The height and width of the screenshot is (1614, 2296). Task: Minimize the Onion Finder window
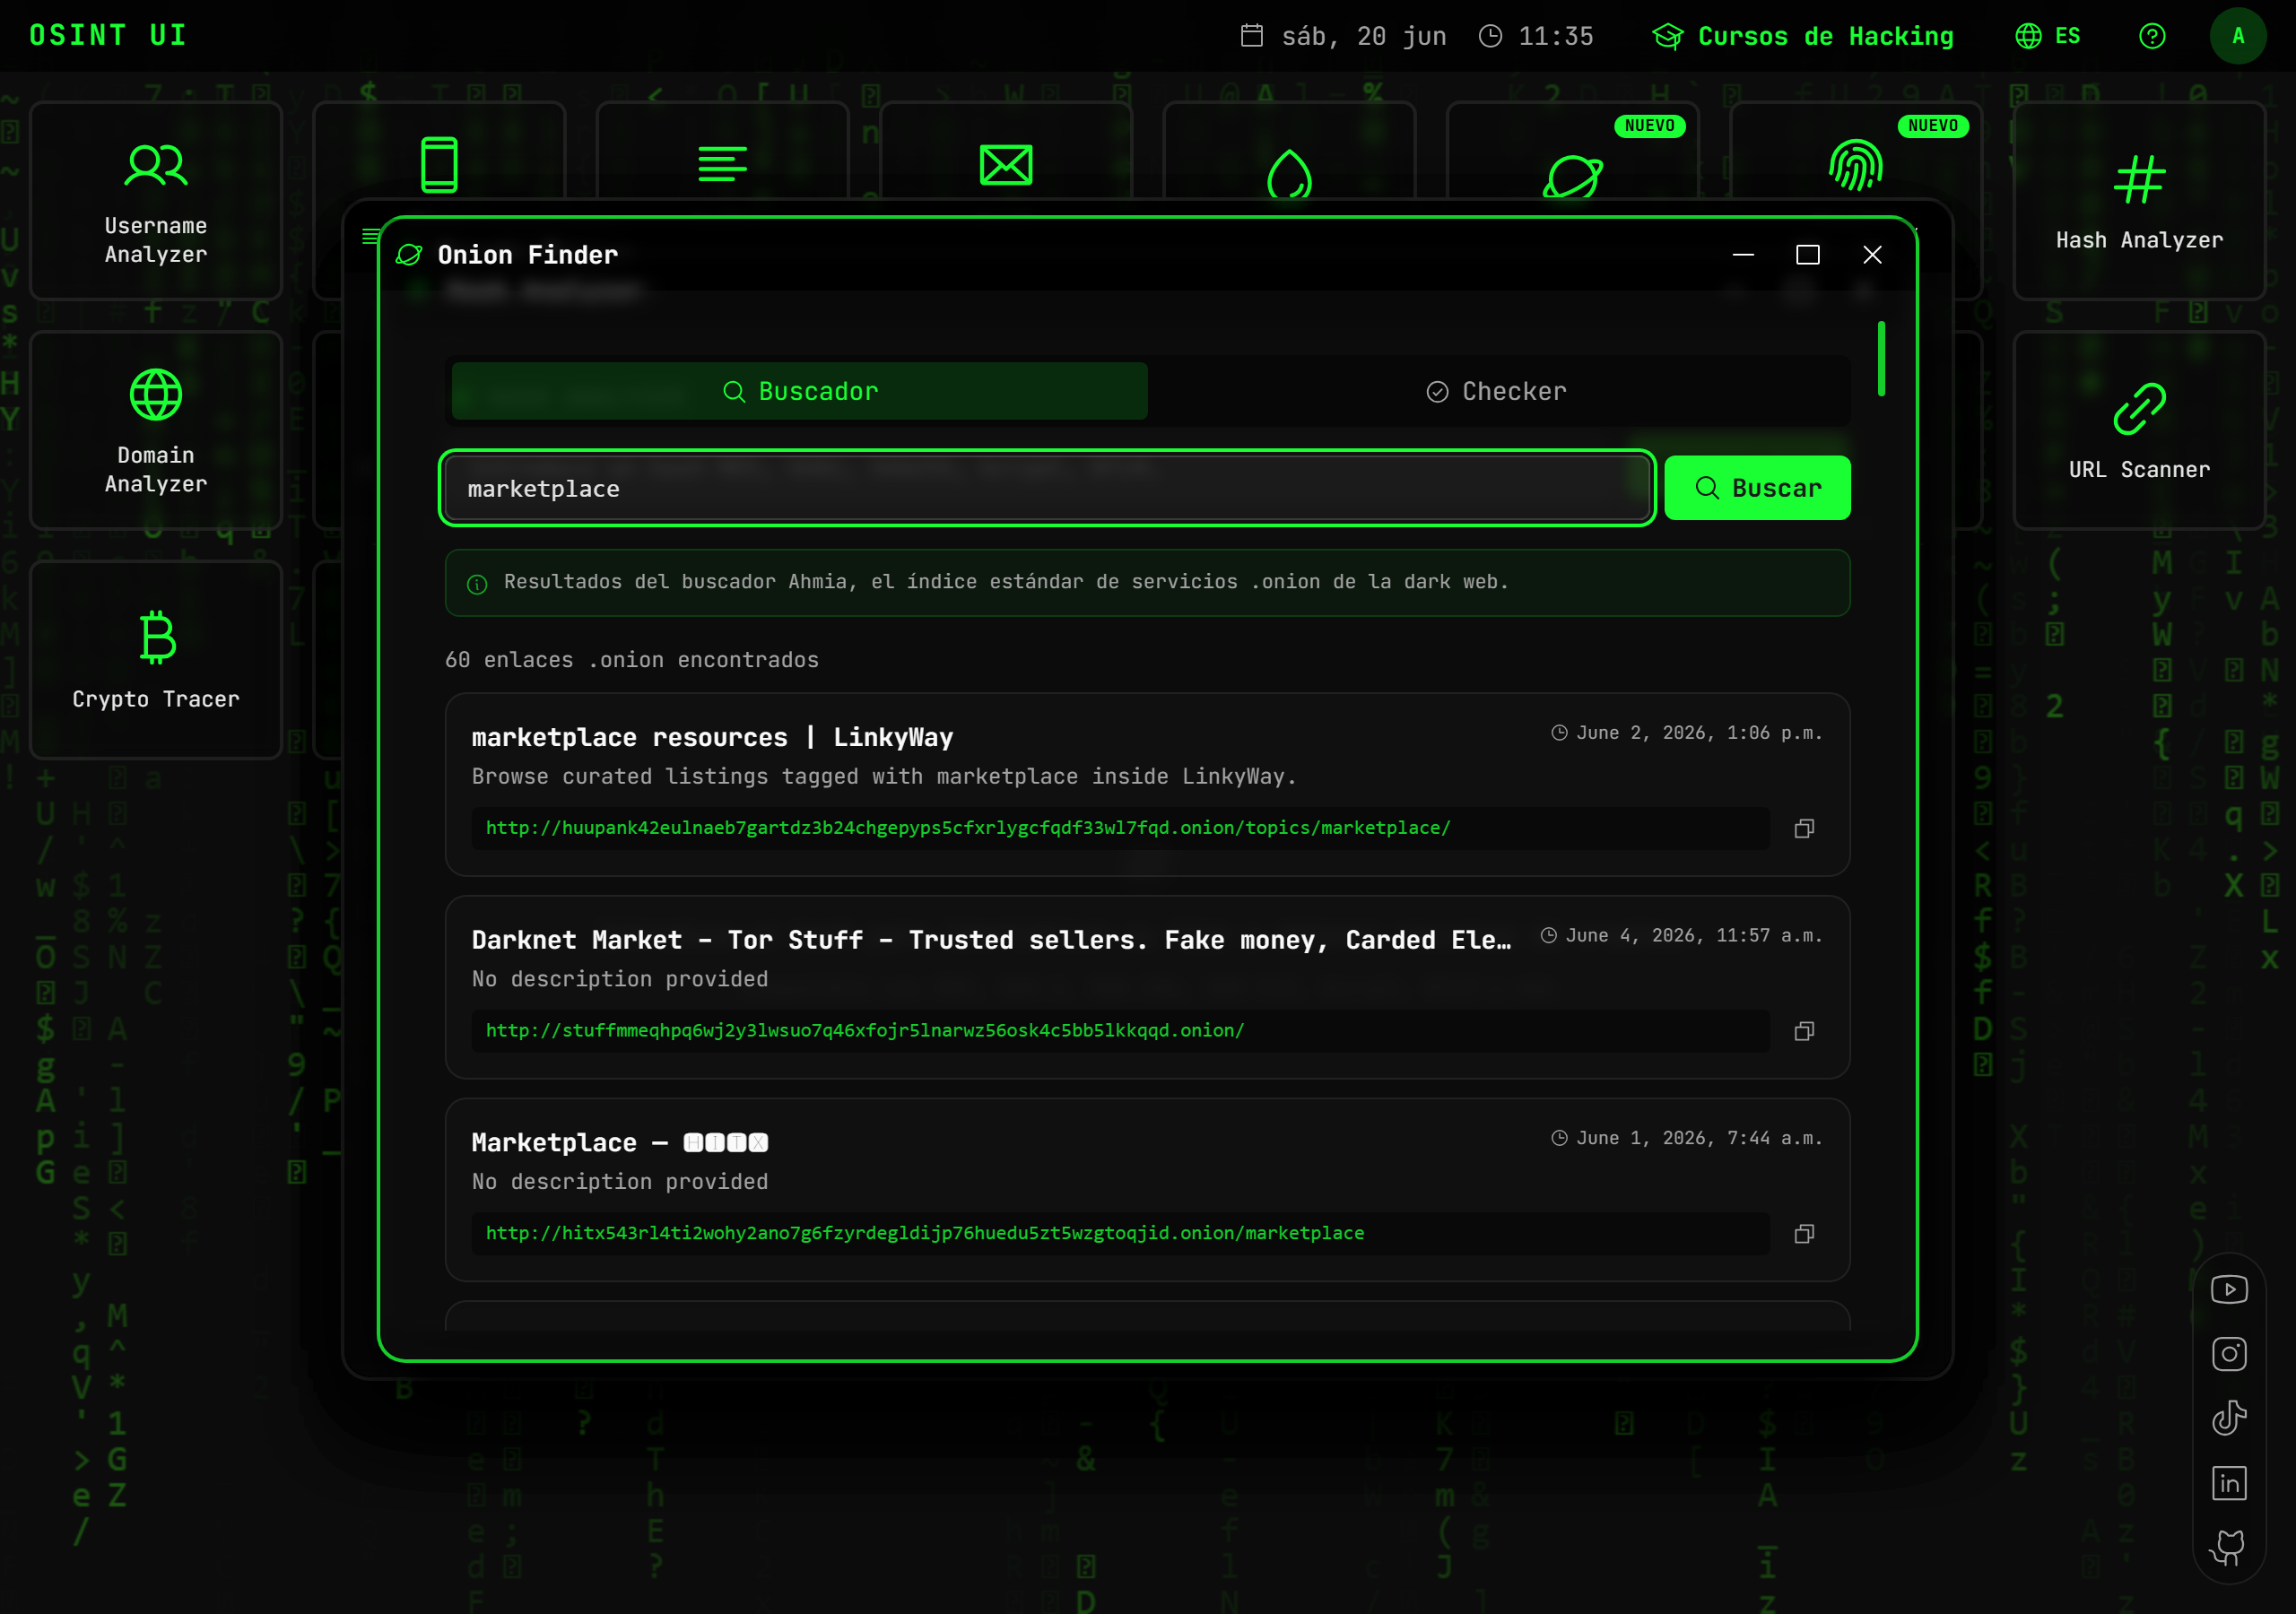tap(1743, 255)
